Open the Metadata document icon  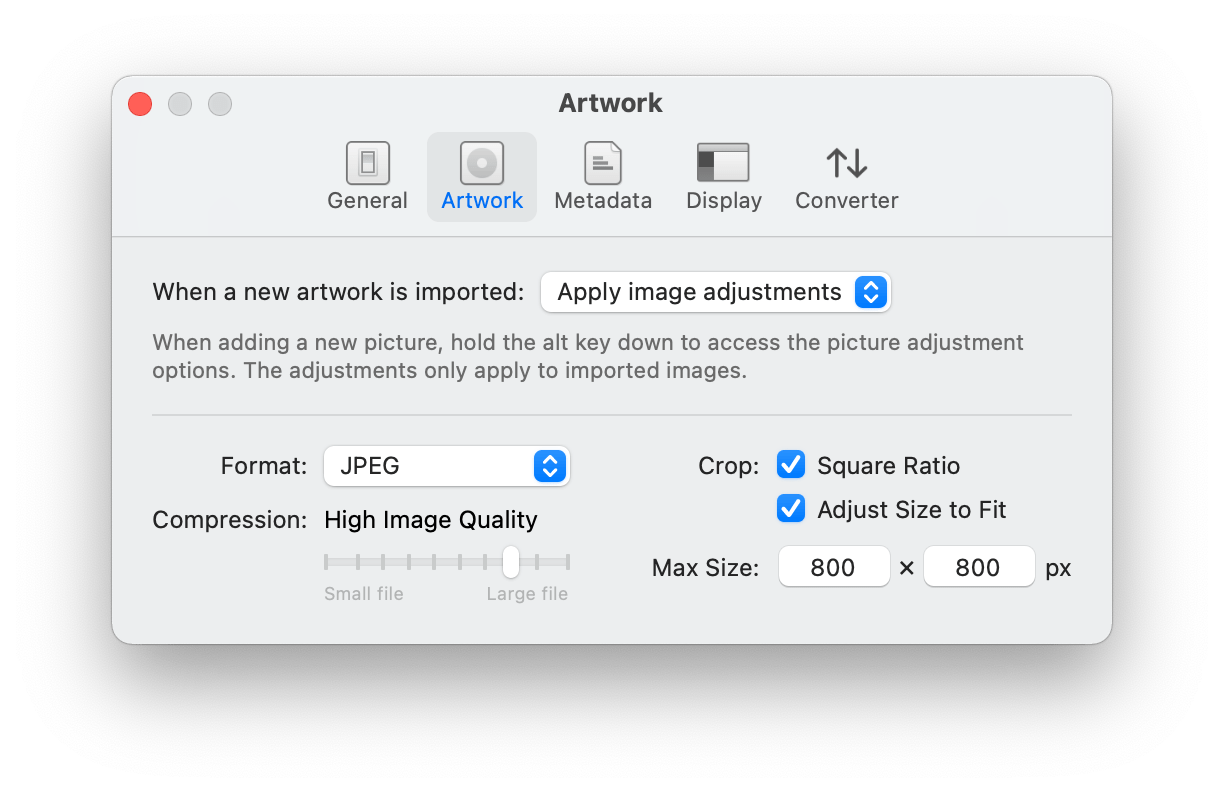603,163
